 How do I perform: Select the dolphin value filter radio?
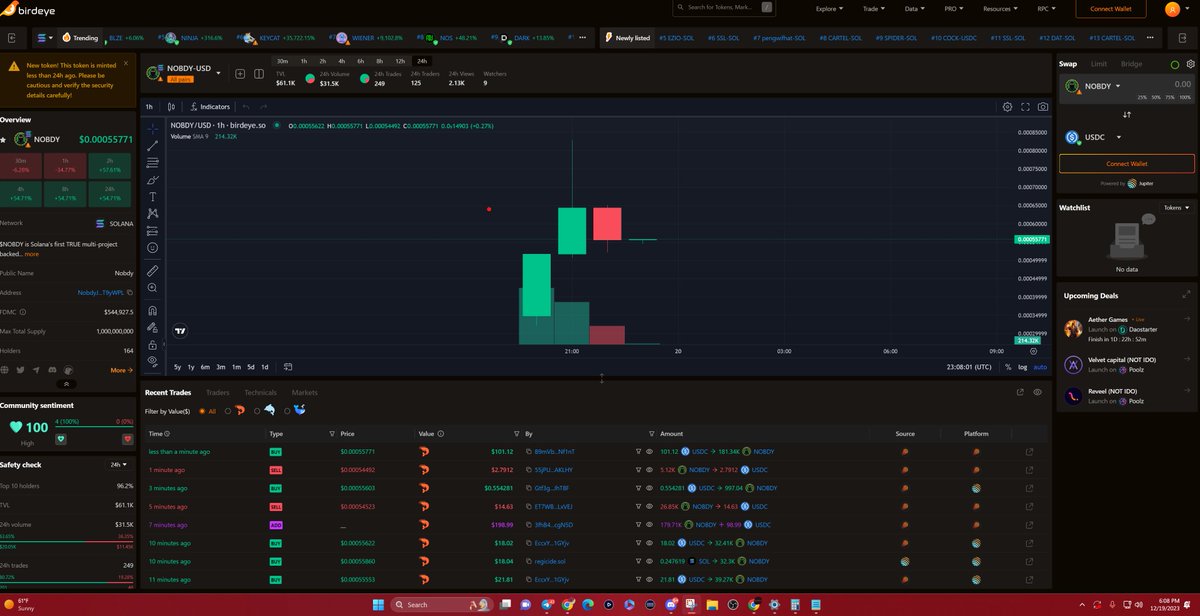click(258, 411)
